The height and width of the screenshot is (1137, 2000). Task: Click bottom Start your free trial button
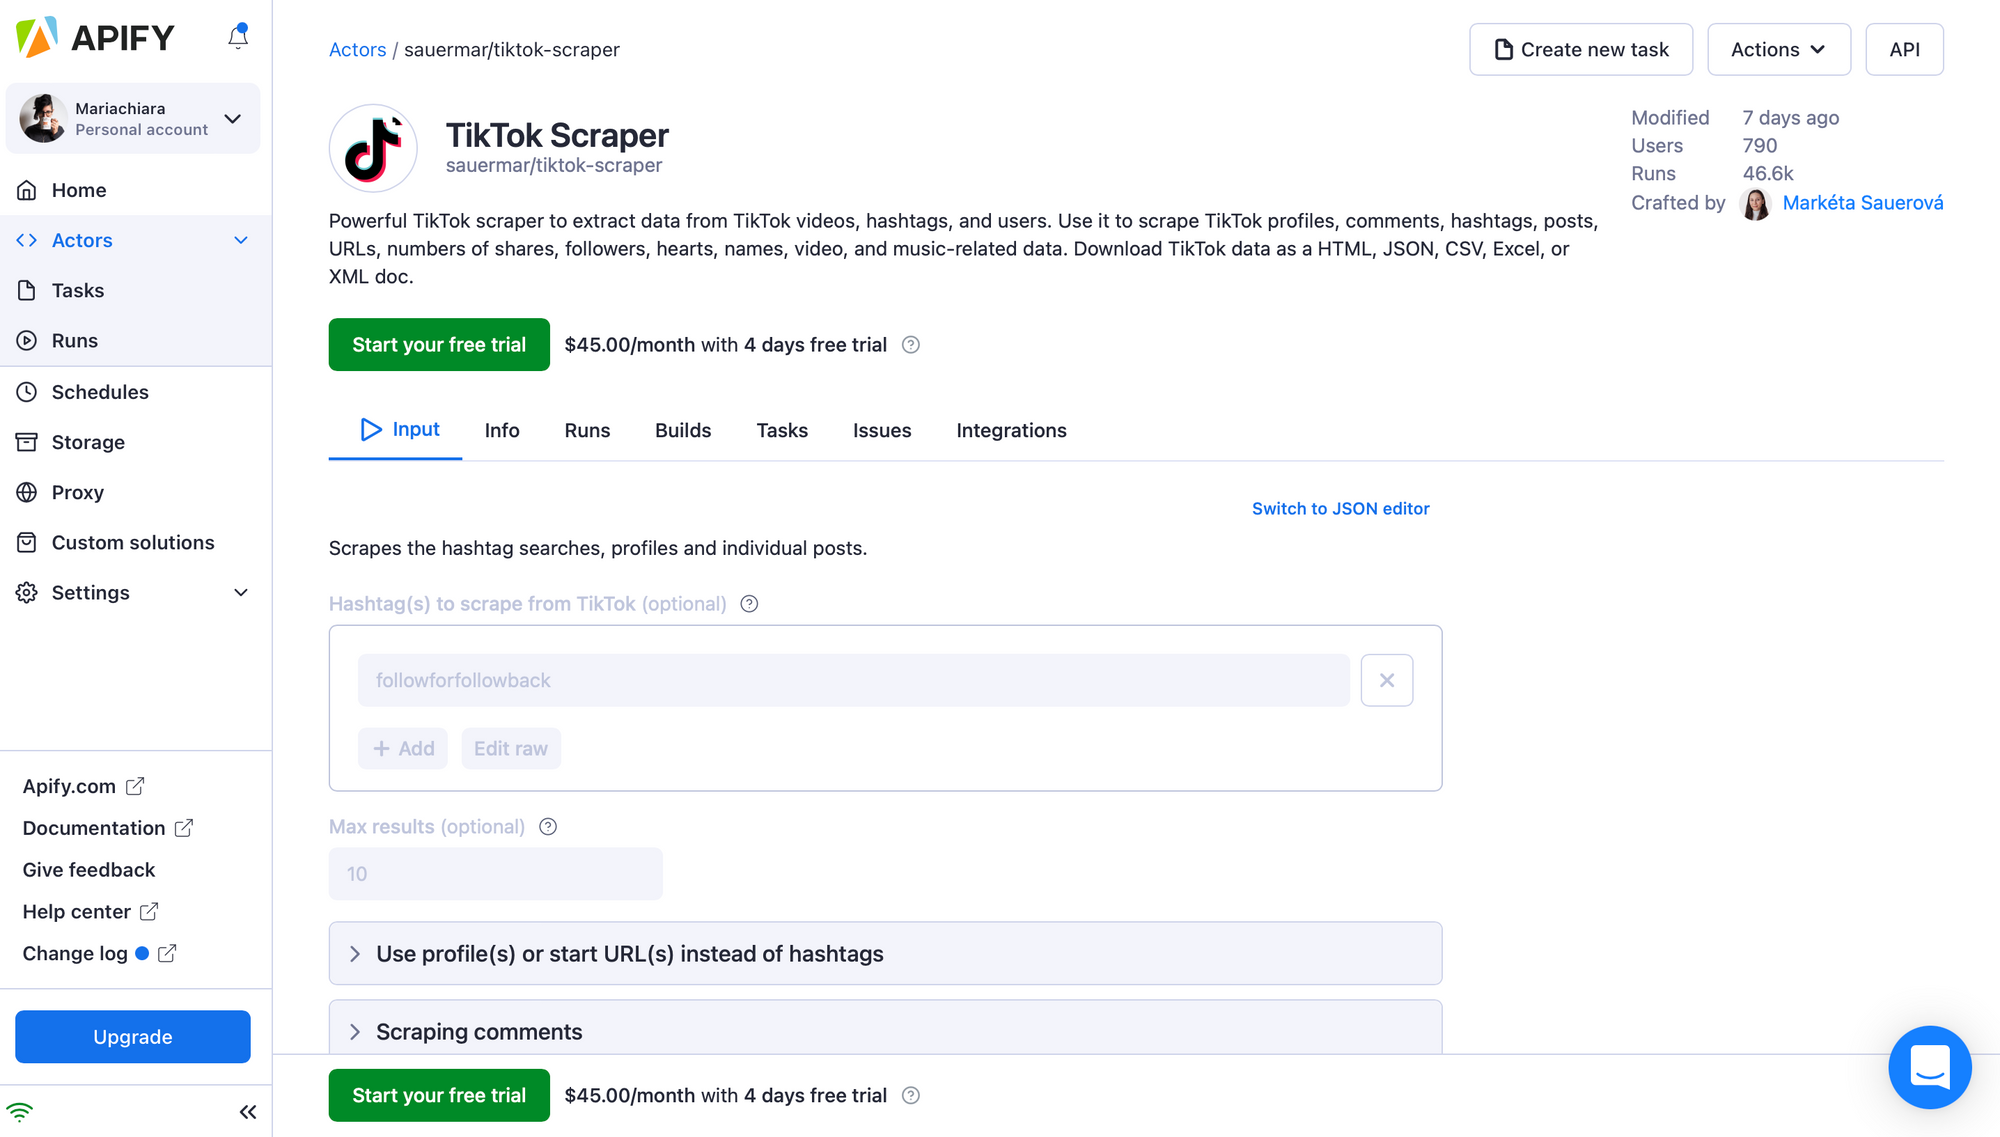439,1095
